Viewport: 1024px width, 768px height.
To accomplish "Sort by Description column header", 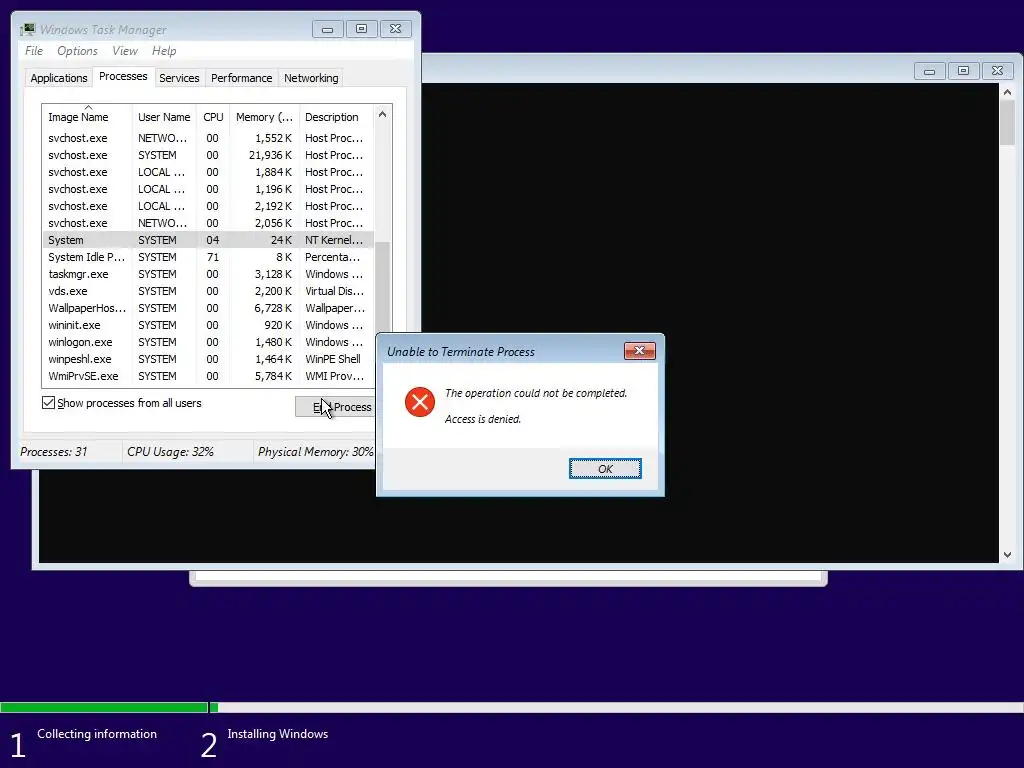I will pyautogui.click(x=336, y=117).
